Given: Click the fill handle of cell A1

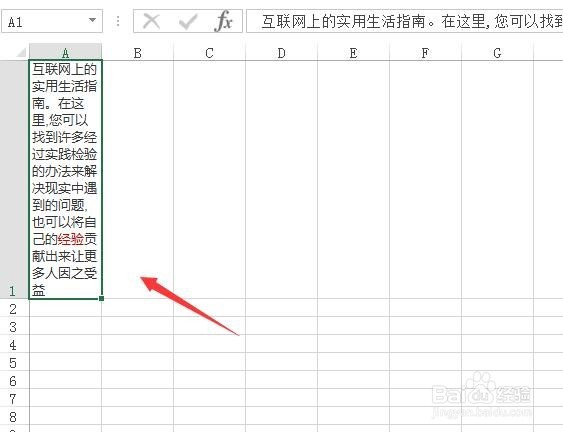Looking at the screenshot, I should click(102, 298).
